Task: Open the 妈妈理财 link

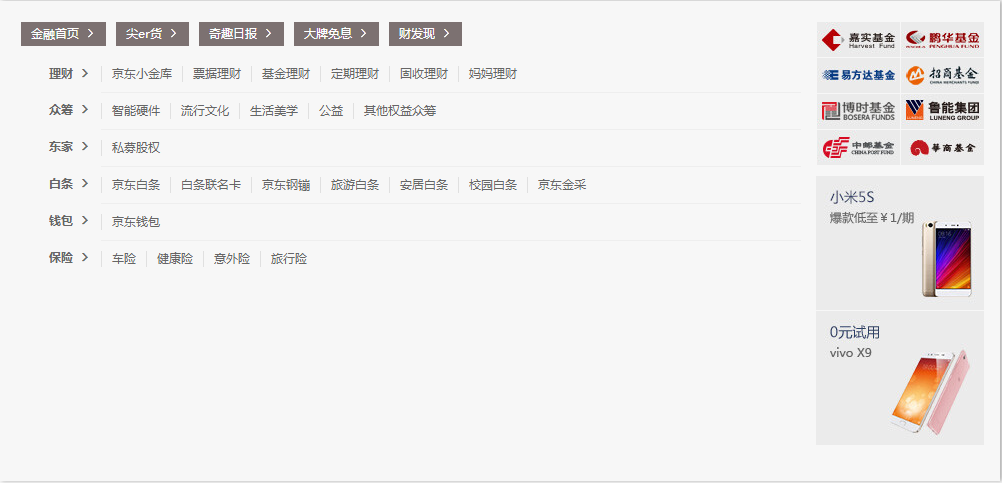Action: pos(493,74)
